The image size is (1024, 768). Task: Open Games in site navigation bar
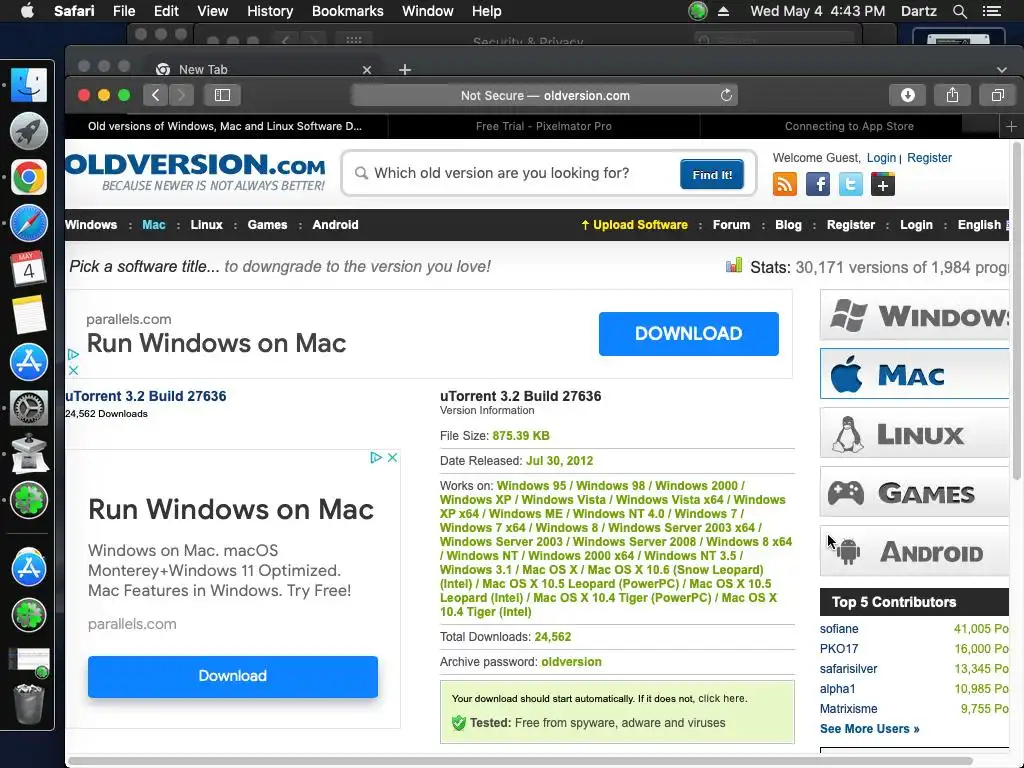click(267, 225)
